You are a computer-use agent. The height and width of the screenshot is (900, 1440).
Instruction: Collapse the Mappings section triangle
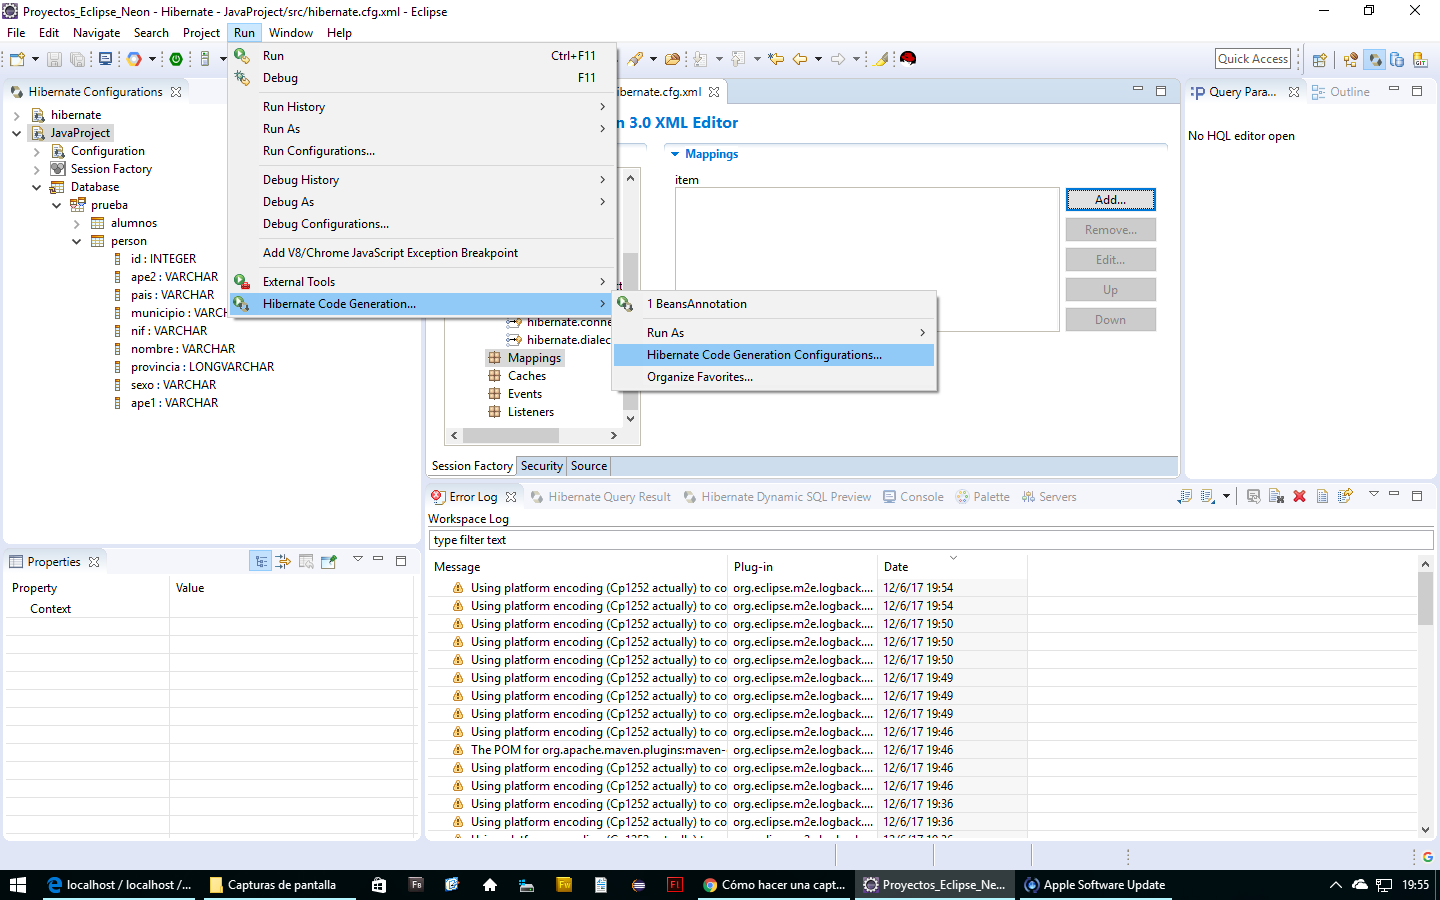coord(675,154)
